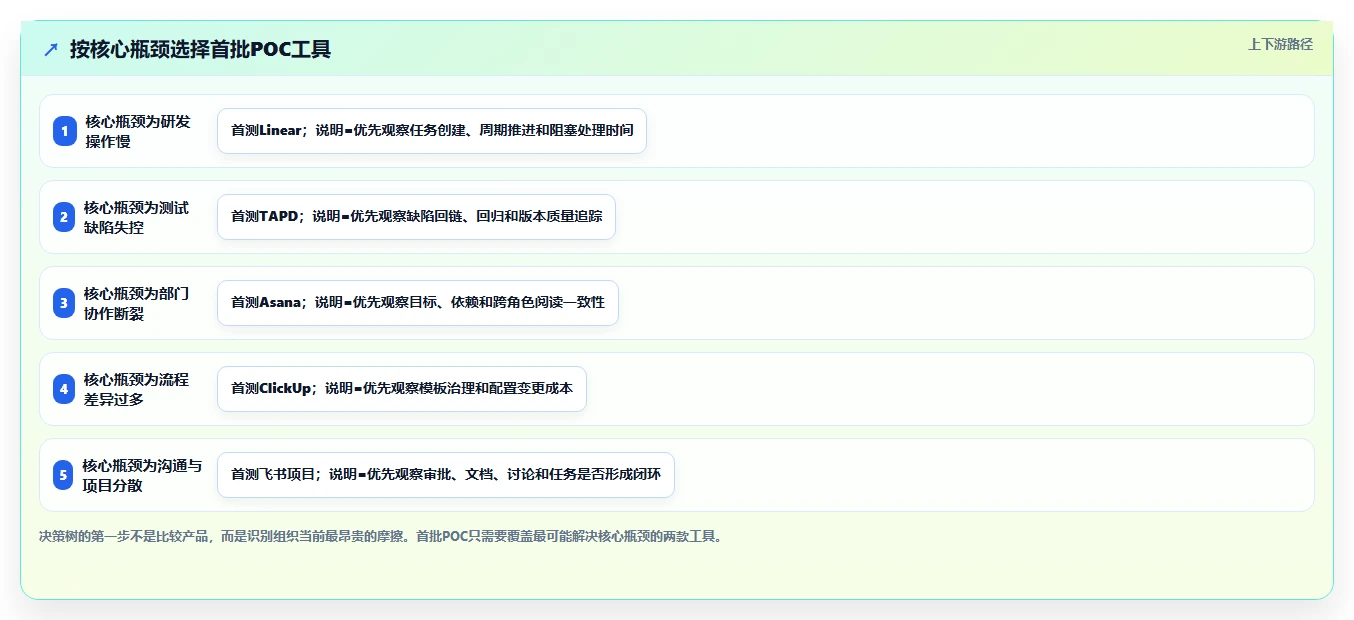Viewport: 1354px width, 620px height.
Task: Click step number badge 4
Action: [65, 389]
